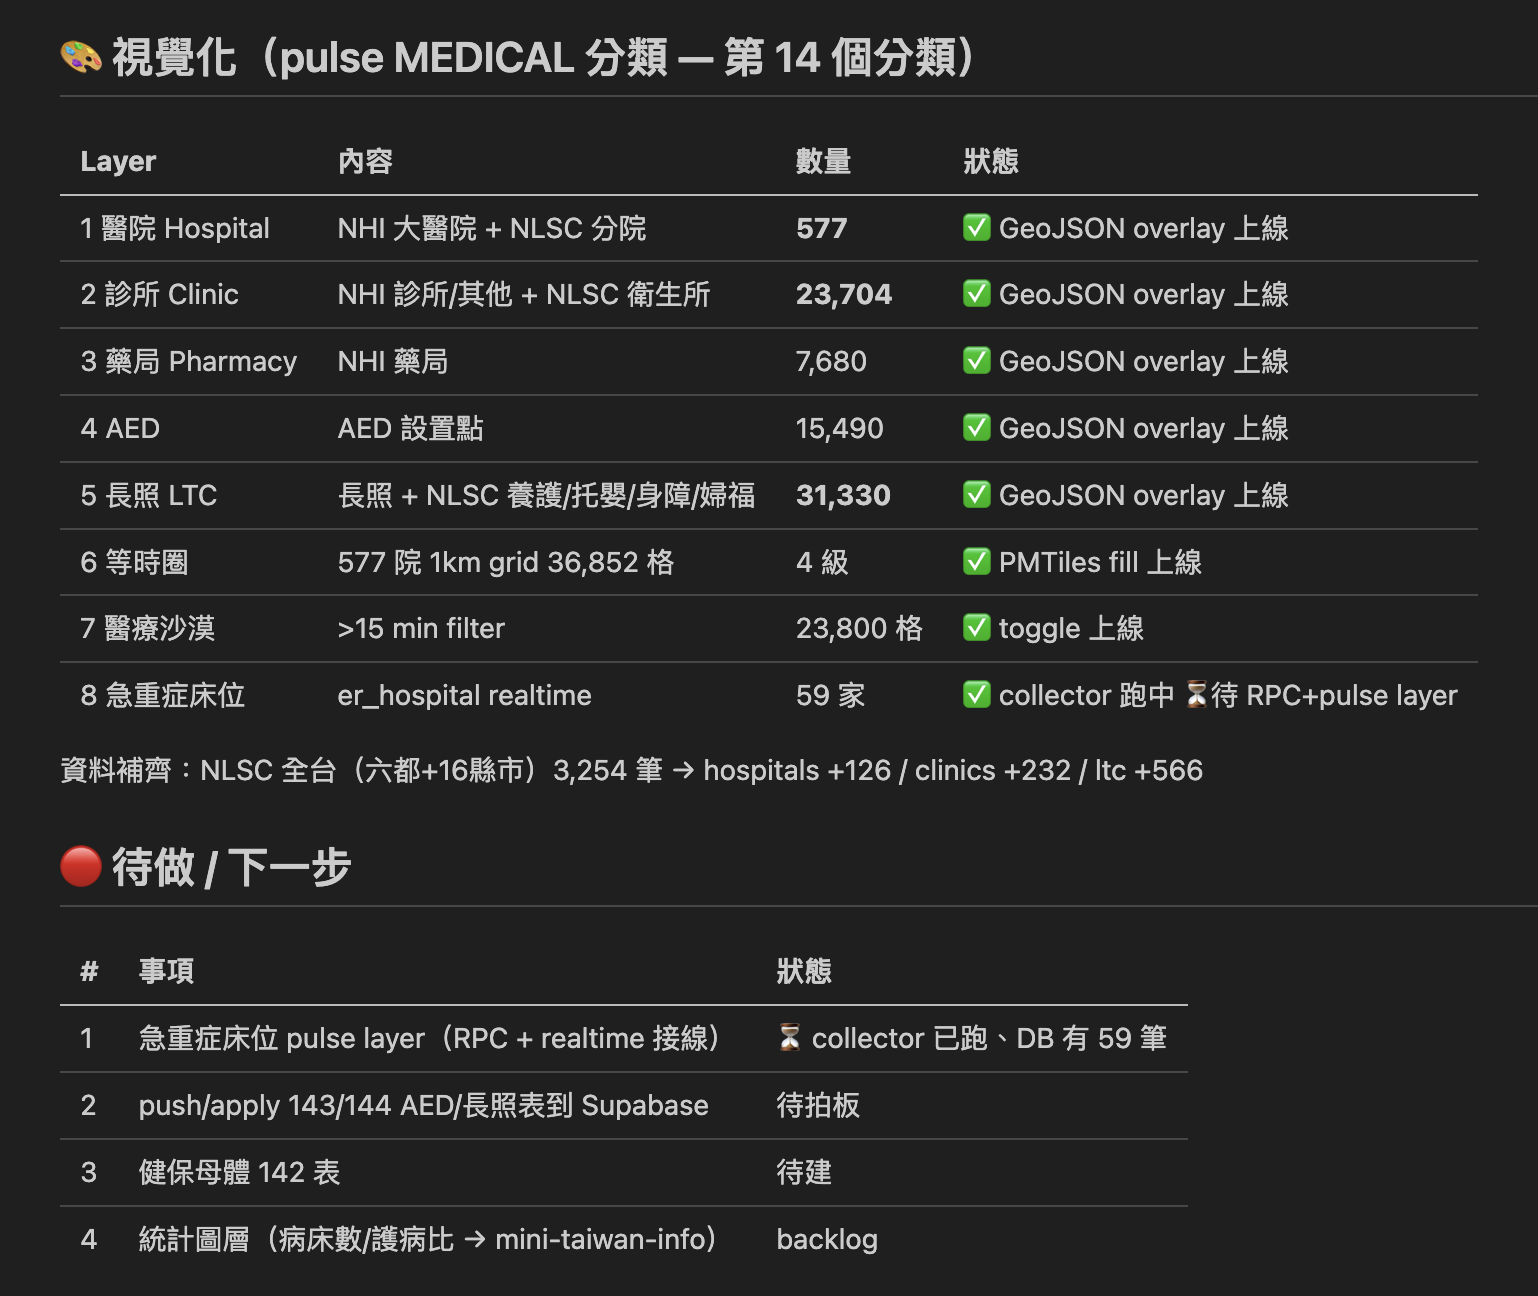The width and height of the screenshot is (1538, 1296).
Task: Click the green check mark in the 醫院 Hospital row
Action: tap(976, 227)
